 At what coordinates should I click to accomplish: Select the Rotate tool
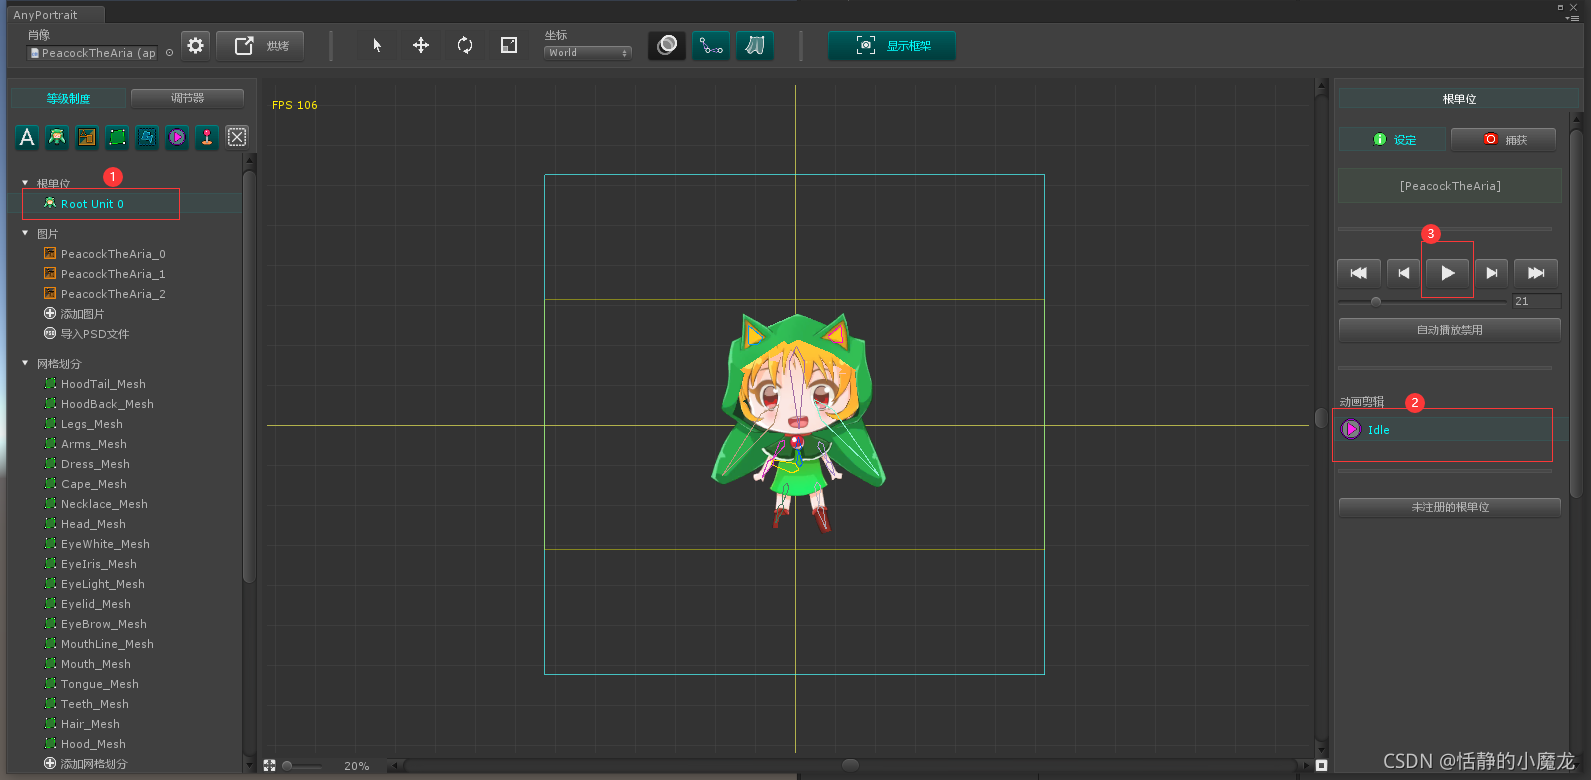point(465,45)
